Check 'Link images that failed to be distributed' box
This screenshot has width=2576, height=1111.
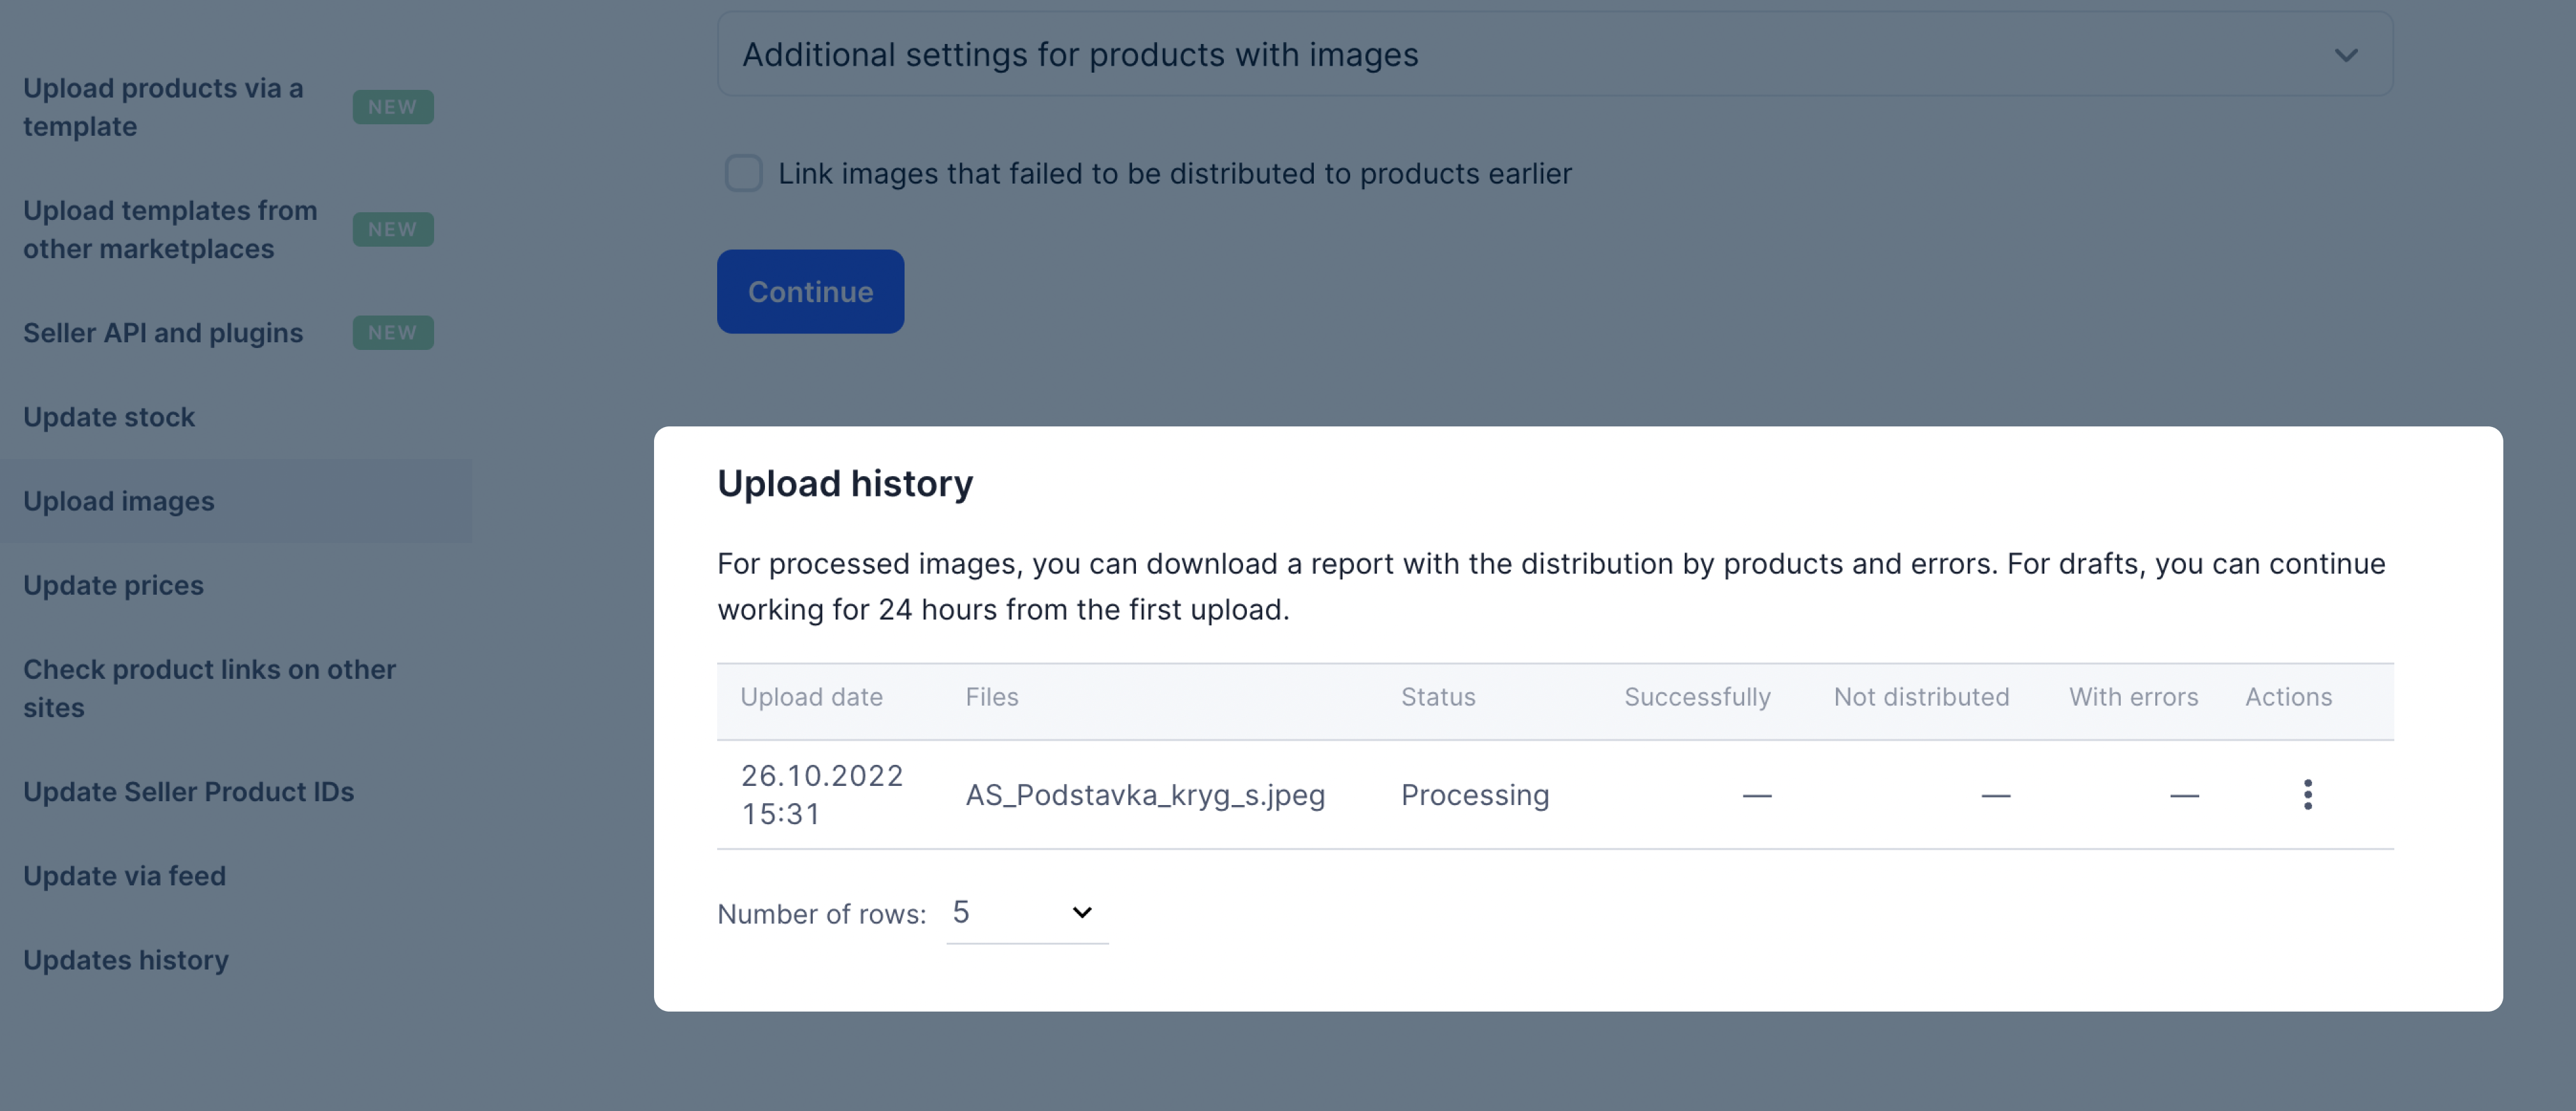pos(743,173)
